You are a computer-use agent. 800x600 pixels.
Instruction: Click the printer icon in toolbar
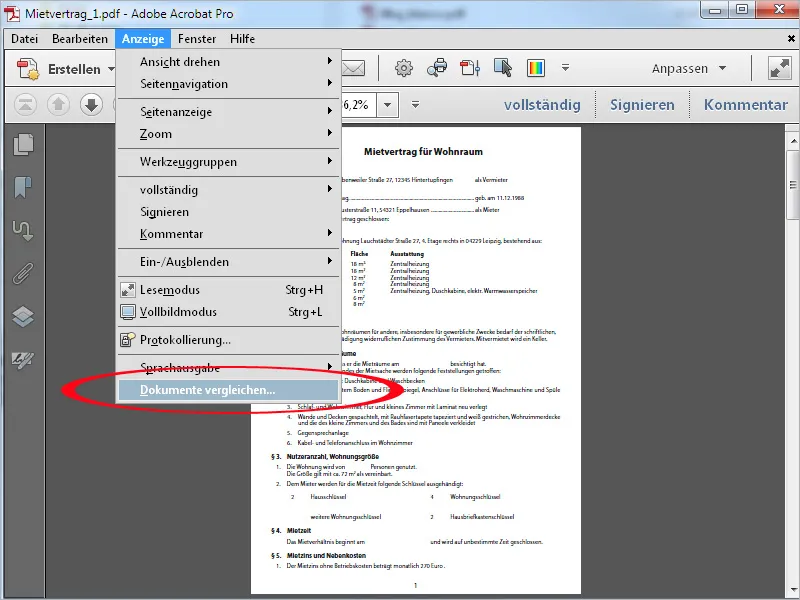pos(437,68)
